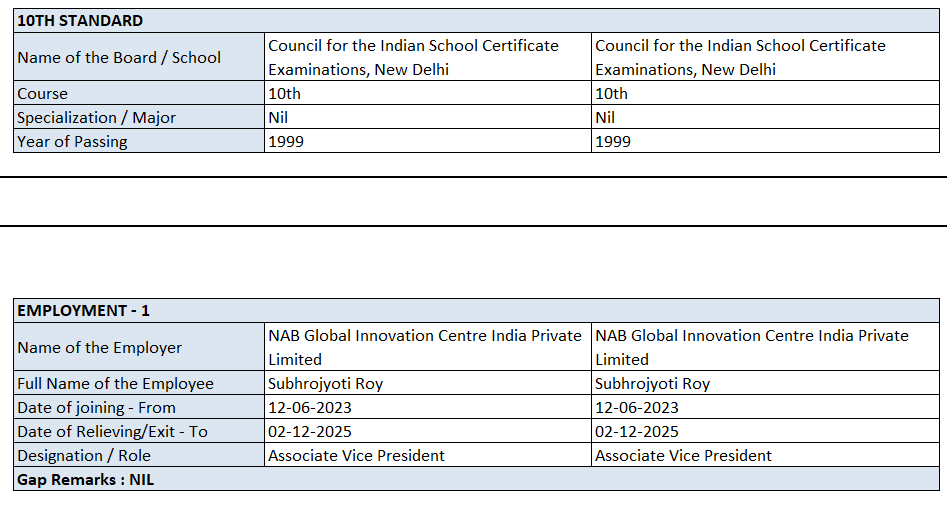Click 12-06-2023 in the middle column
947x506 pixels.
310,408
